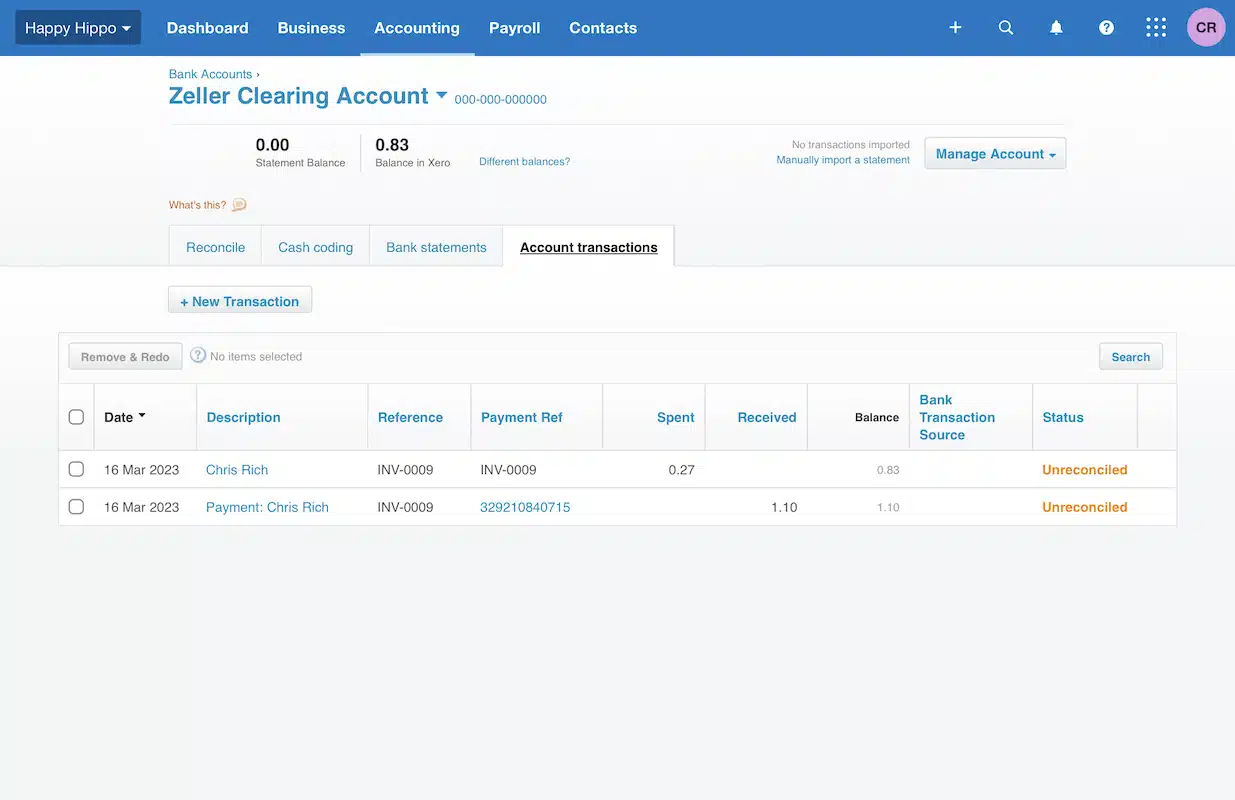Sort by Status column header
The width and height of the screenshot is (1235, 800).
(x=1063, y=417)
